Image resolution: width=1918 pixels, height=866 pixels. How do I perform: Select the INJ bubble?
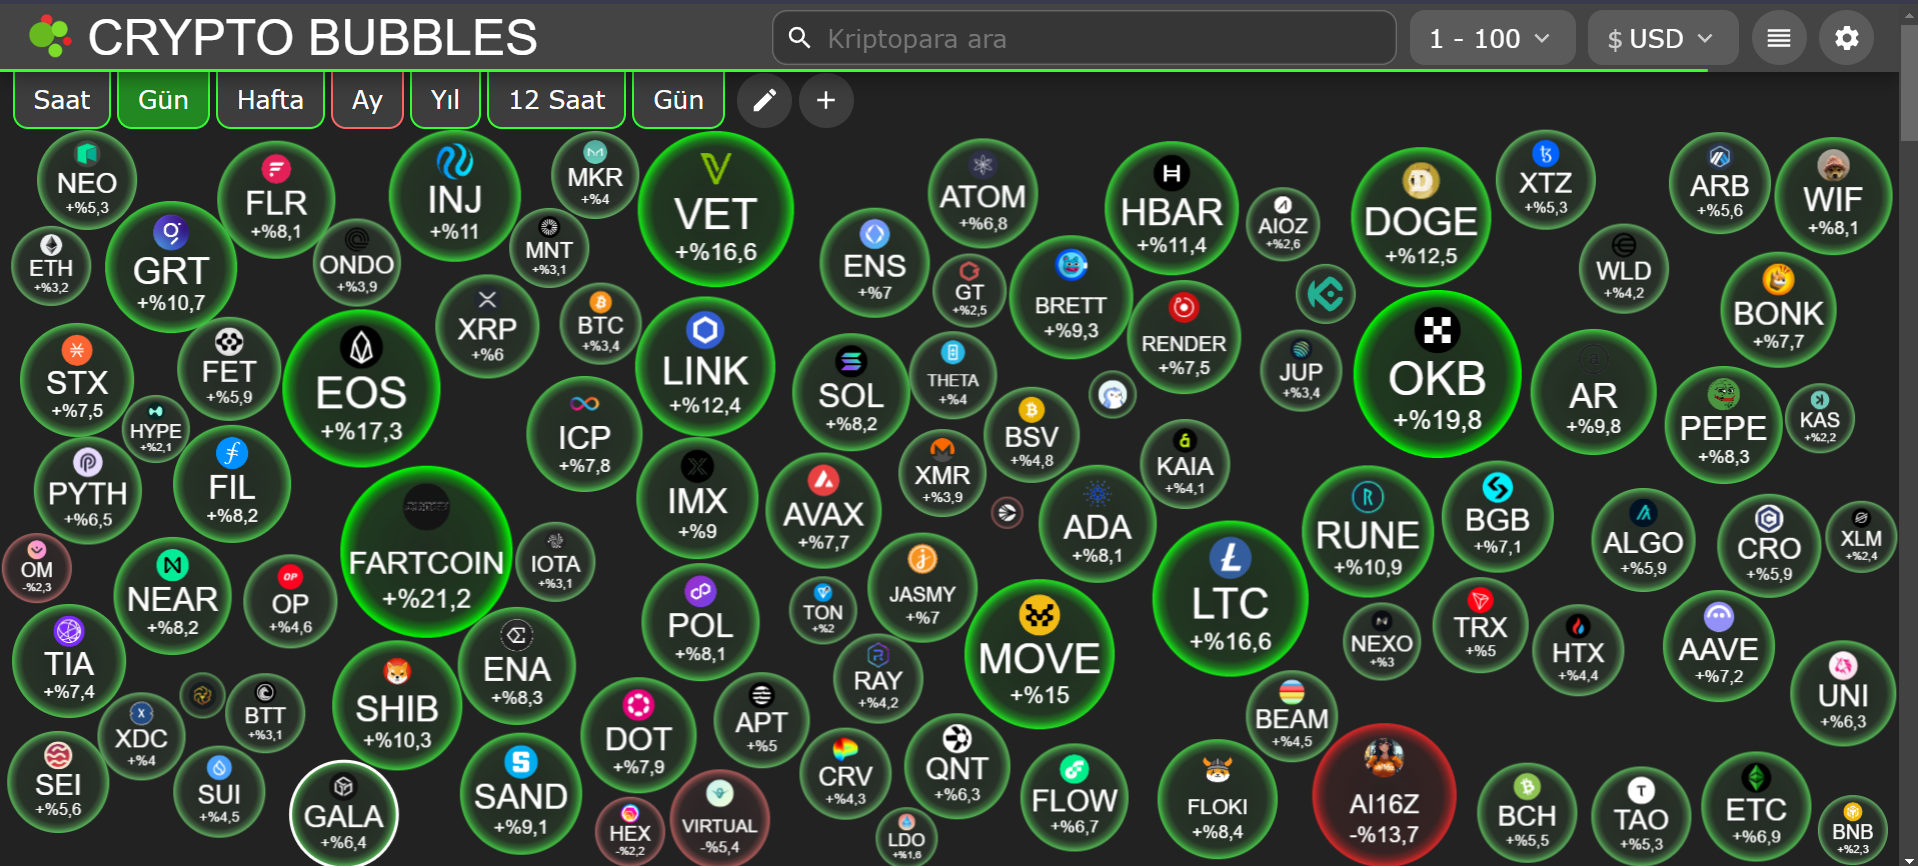tap(454, 196)
